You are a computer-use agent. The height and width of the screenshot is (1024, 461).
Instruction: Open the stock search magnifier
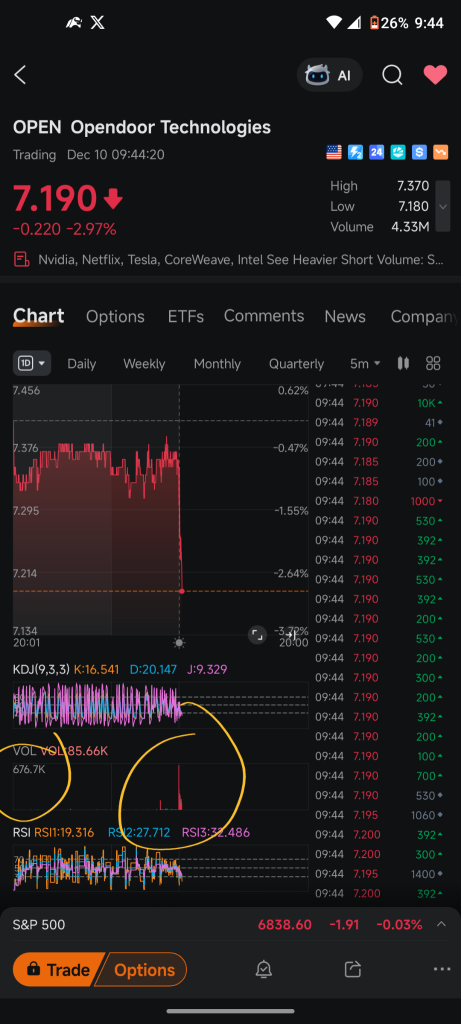[x=392, y=75]
